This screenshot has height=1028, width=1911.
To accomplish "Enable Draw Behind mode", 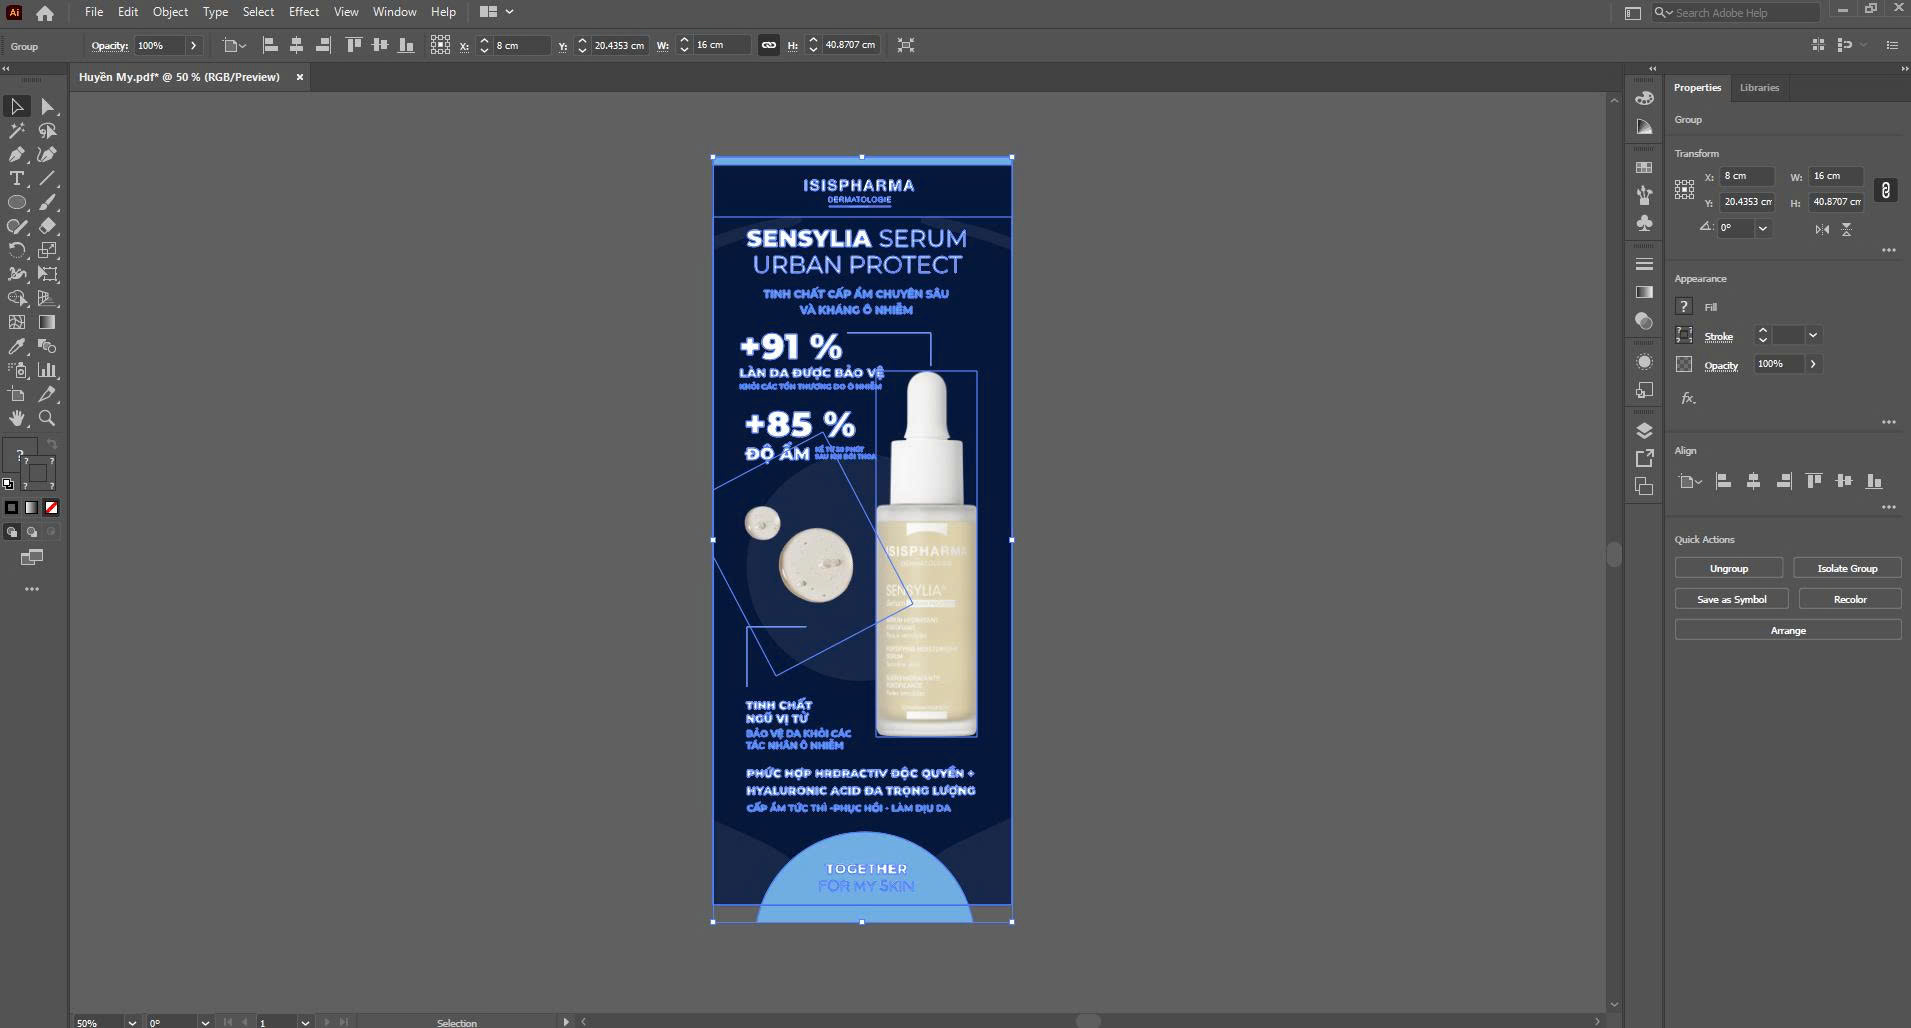I will click(x=32, y=532).
